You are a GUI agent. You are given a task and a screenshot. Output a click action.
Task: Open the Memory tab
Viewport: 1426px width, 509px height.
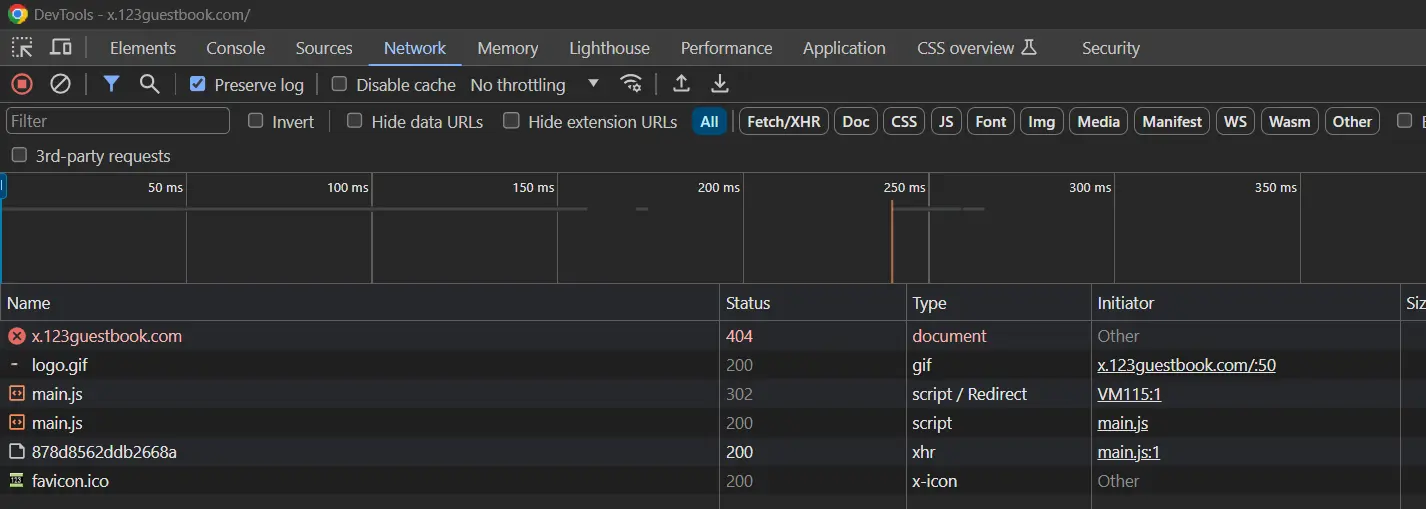click(508, 47)
